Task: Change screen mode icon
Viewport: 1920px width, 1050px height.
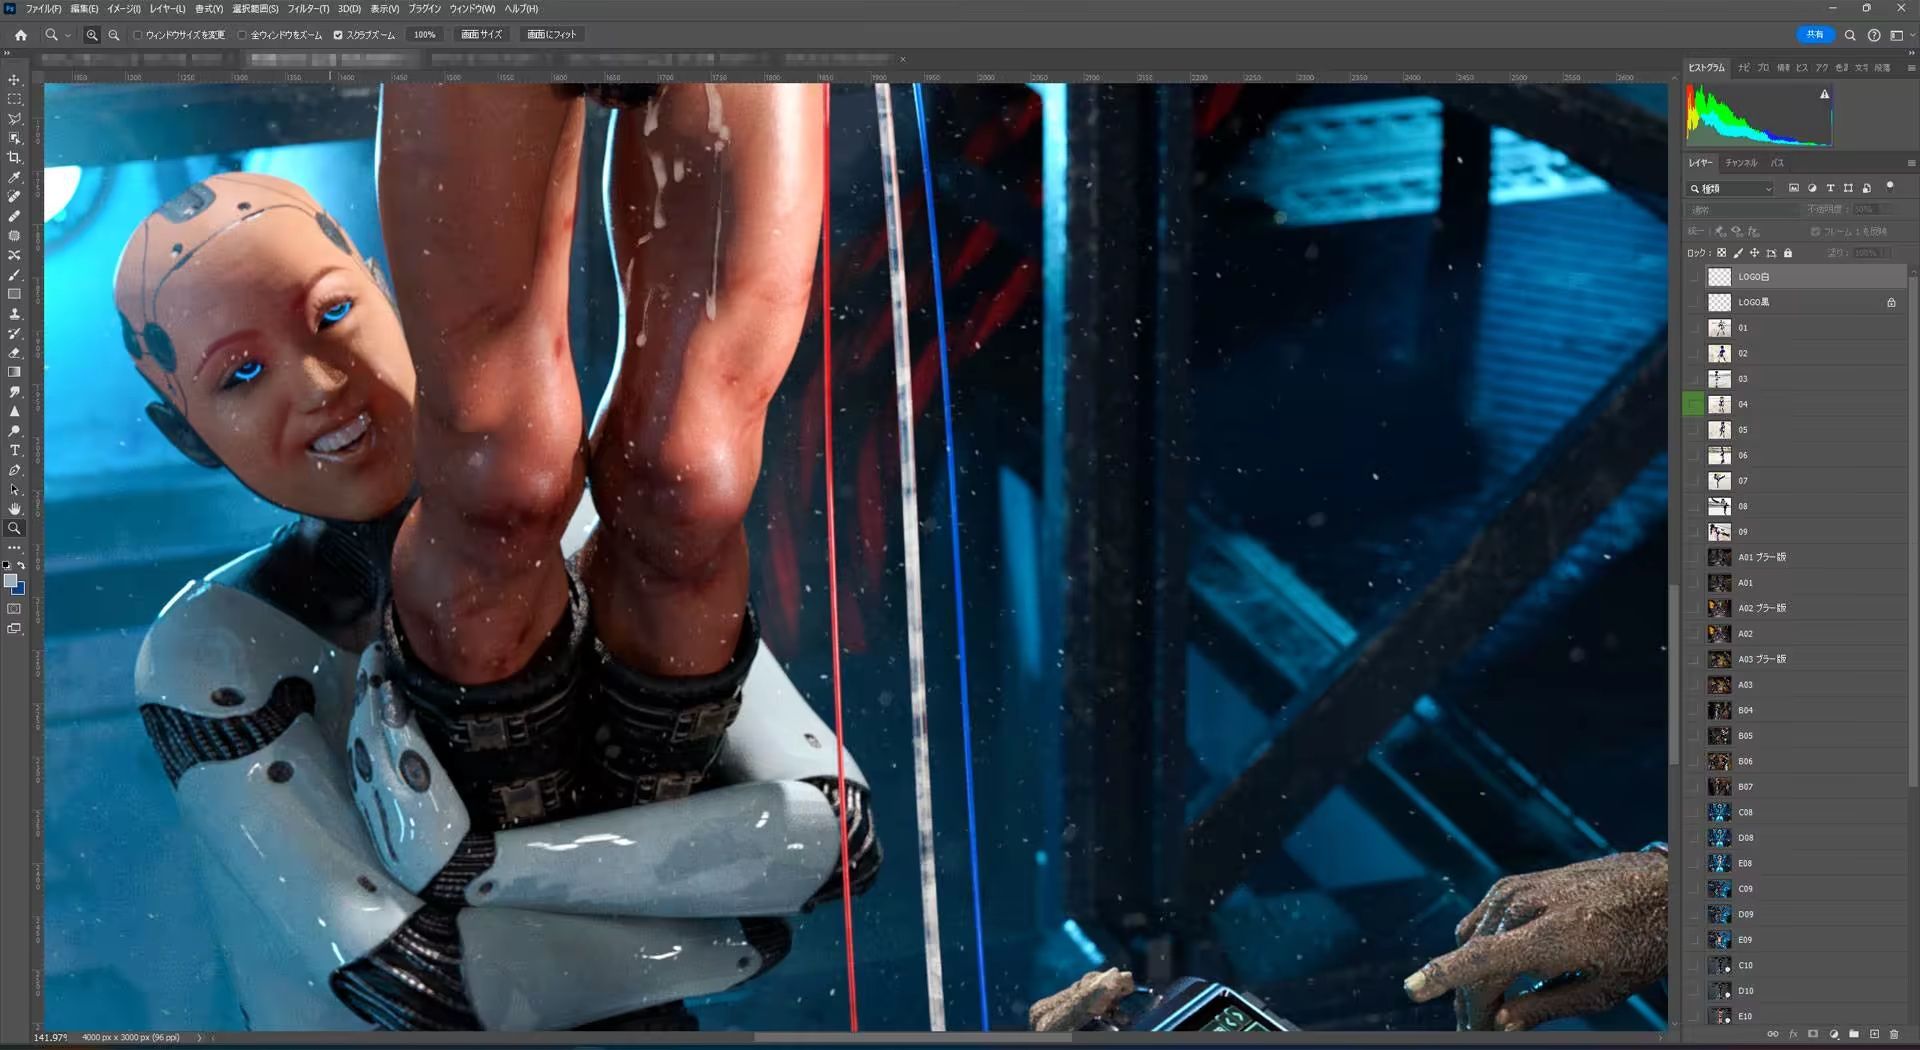Action: (x=14, y=629)
